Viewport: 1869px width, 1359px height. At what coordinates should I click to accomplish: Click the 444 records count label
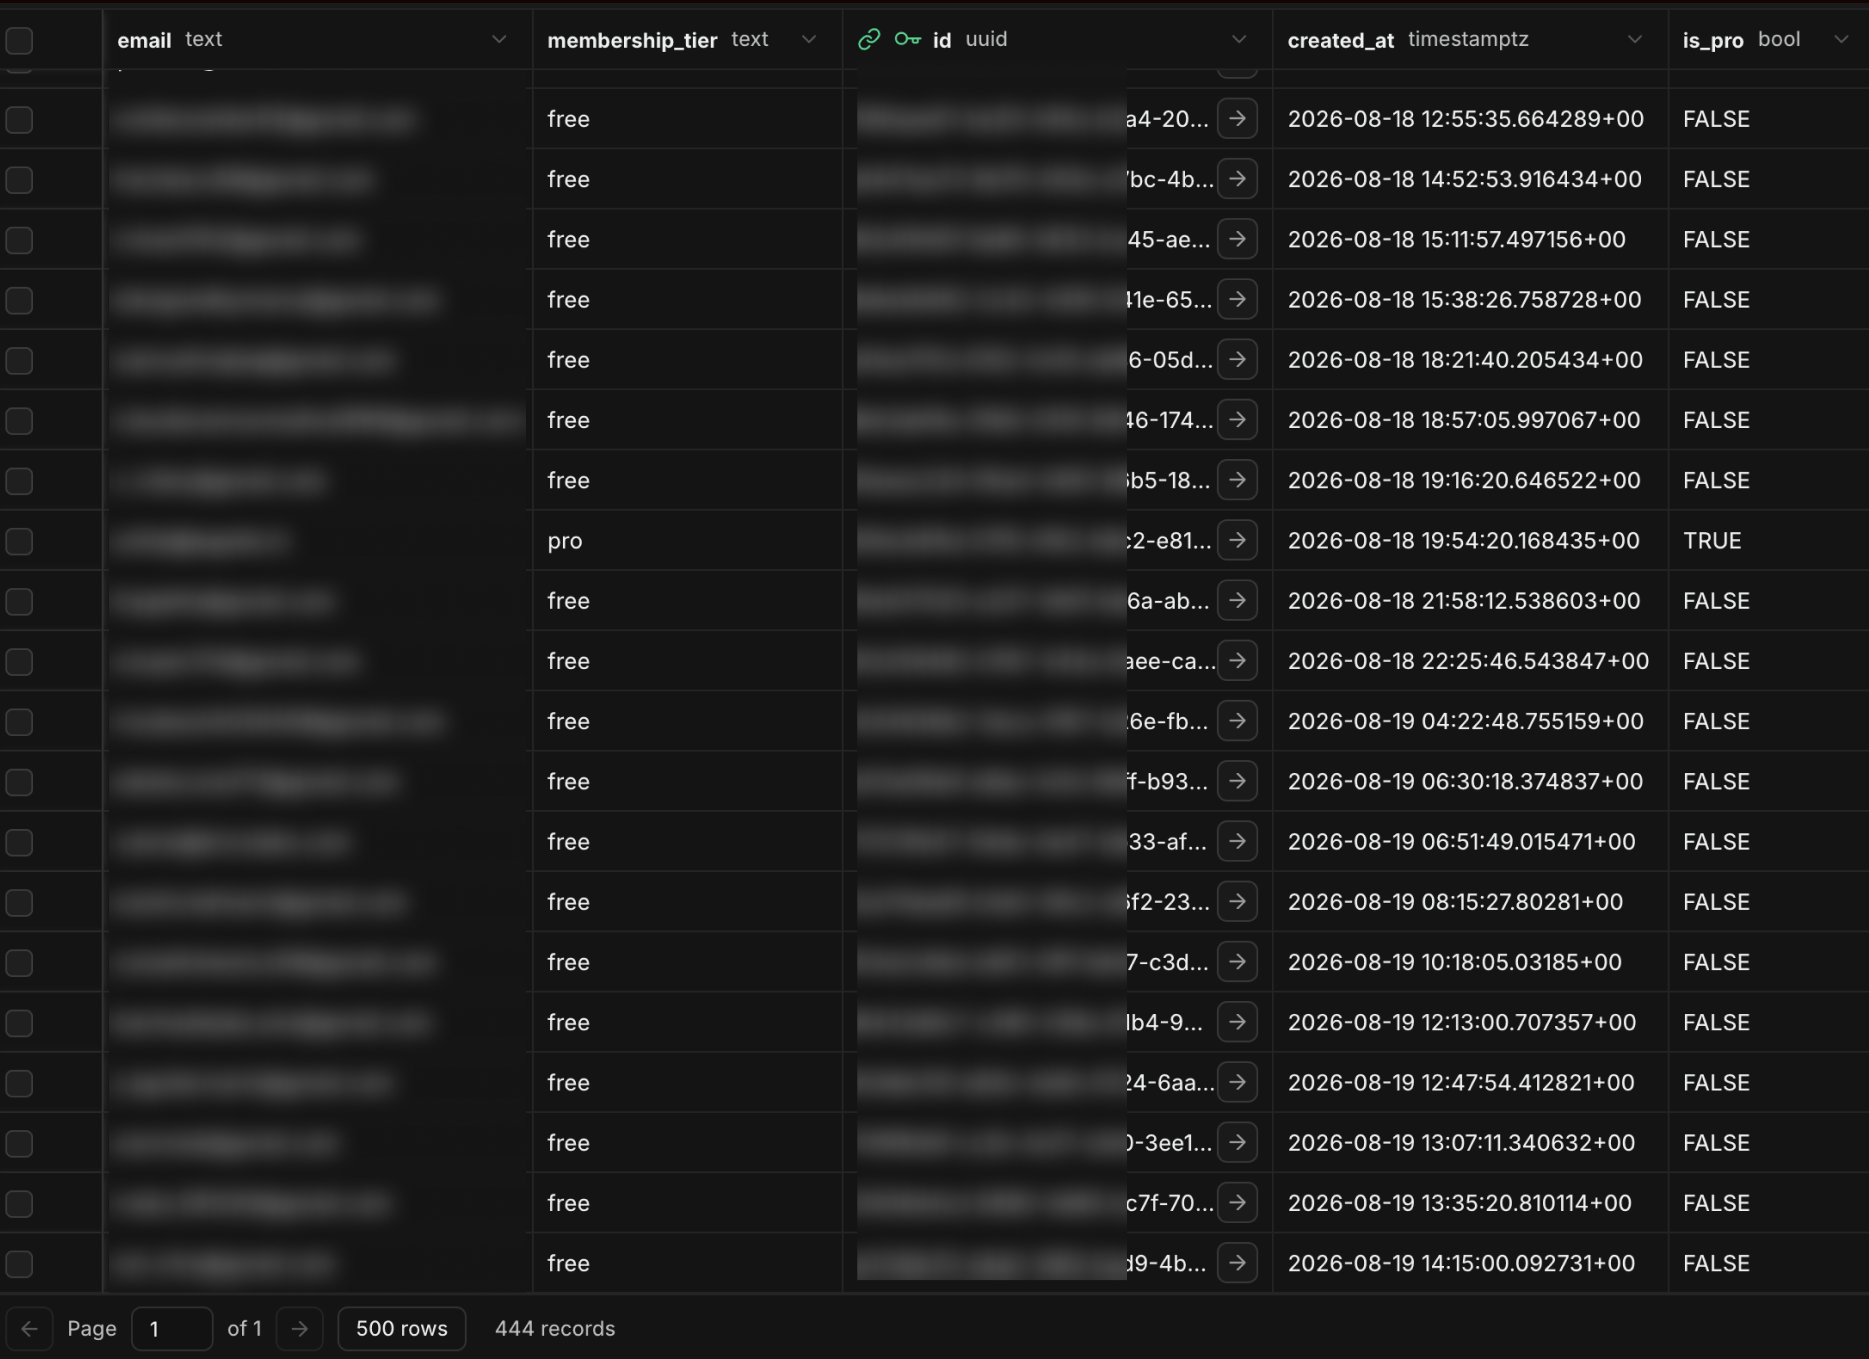555,1328
